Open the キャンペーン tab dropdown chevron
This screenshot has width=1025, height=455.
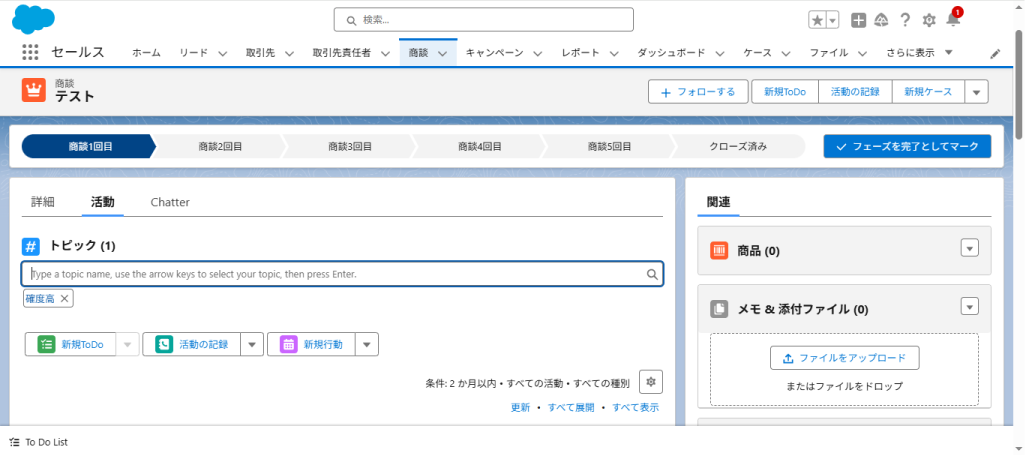click(x=538, y=54)
